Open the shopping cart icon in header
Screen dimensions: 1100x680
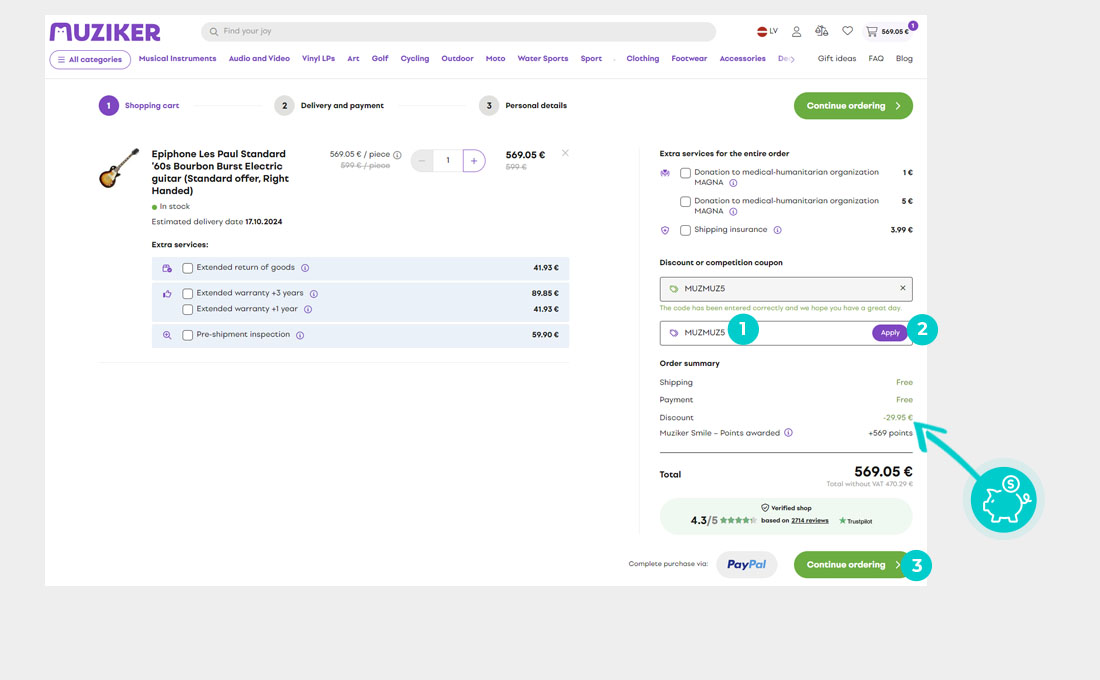click(872, 32)
